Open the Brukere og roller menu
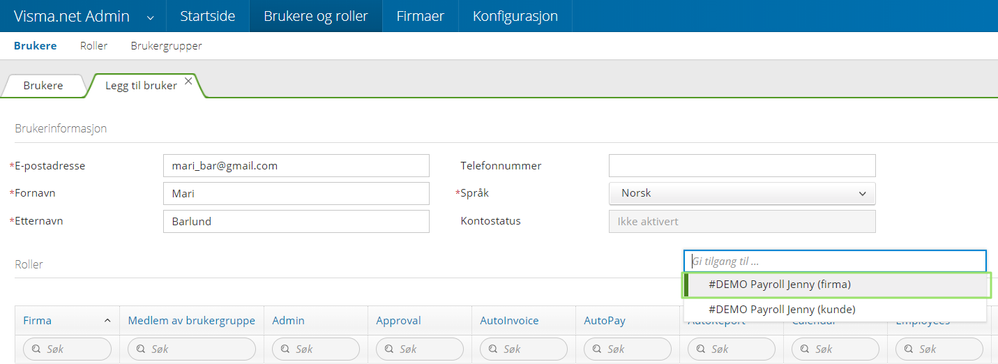 (316, 16)
